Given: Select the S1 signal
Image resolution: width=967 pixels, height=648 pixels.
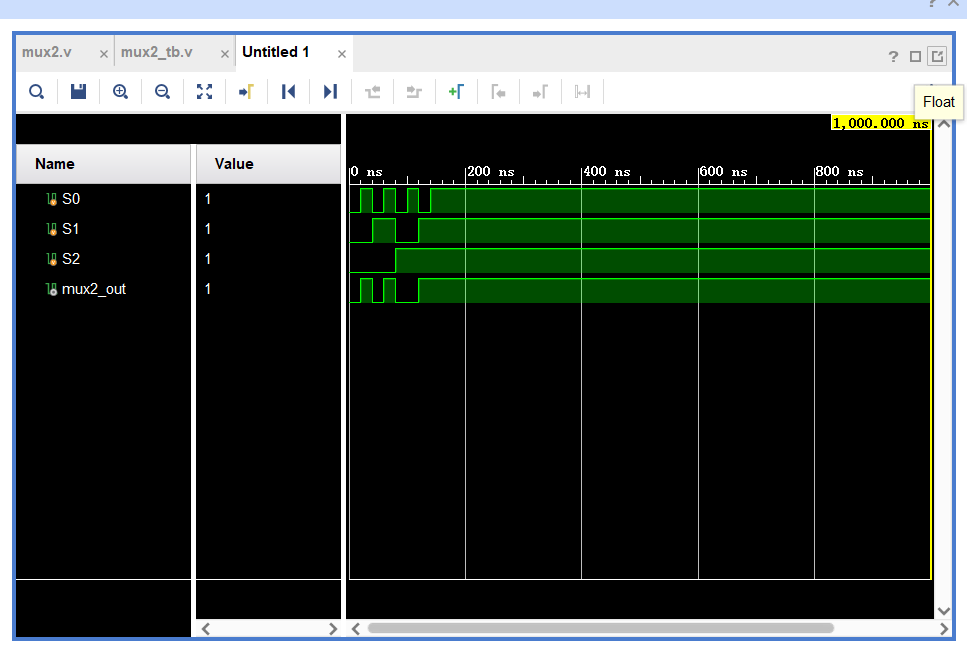Looking at the screenshot, I should [x=71, y=229].
